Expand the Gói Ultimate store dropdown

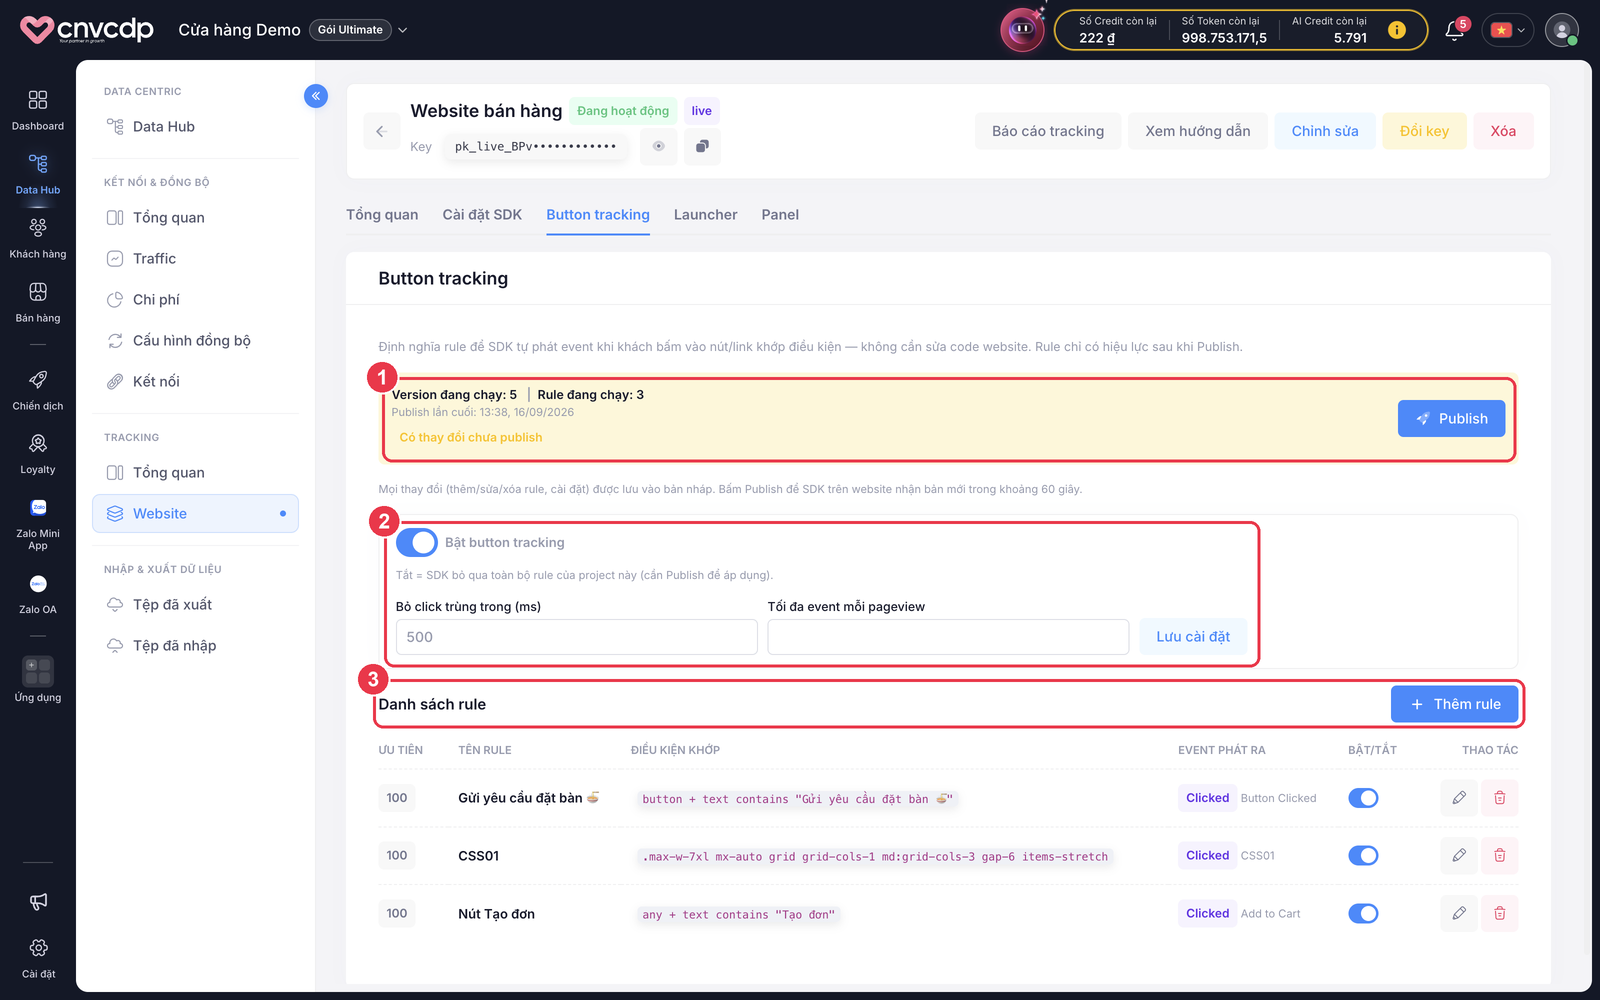pyautogui.click(x=359, y=30)
